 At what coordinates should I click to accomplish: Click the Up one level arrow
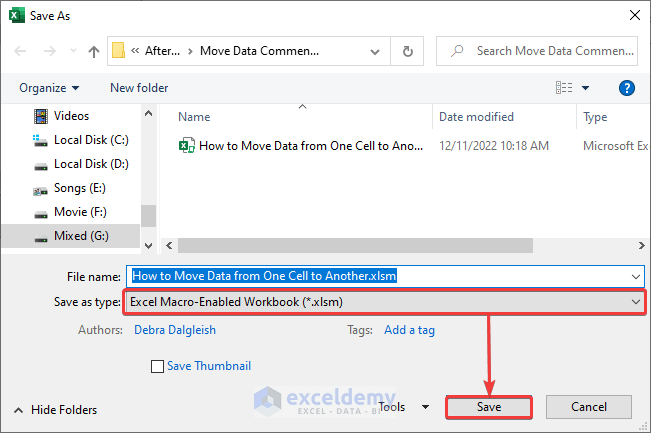pos(94,51)
